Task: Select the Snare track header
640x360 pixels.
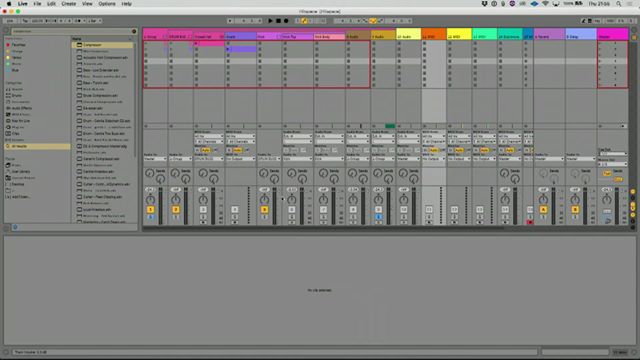Action: pyautogui.click(x=240, y=37)
